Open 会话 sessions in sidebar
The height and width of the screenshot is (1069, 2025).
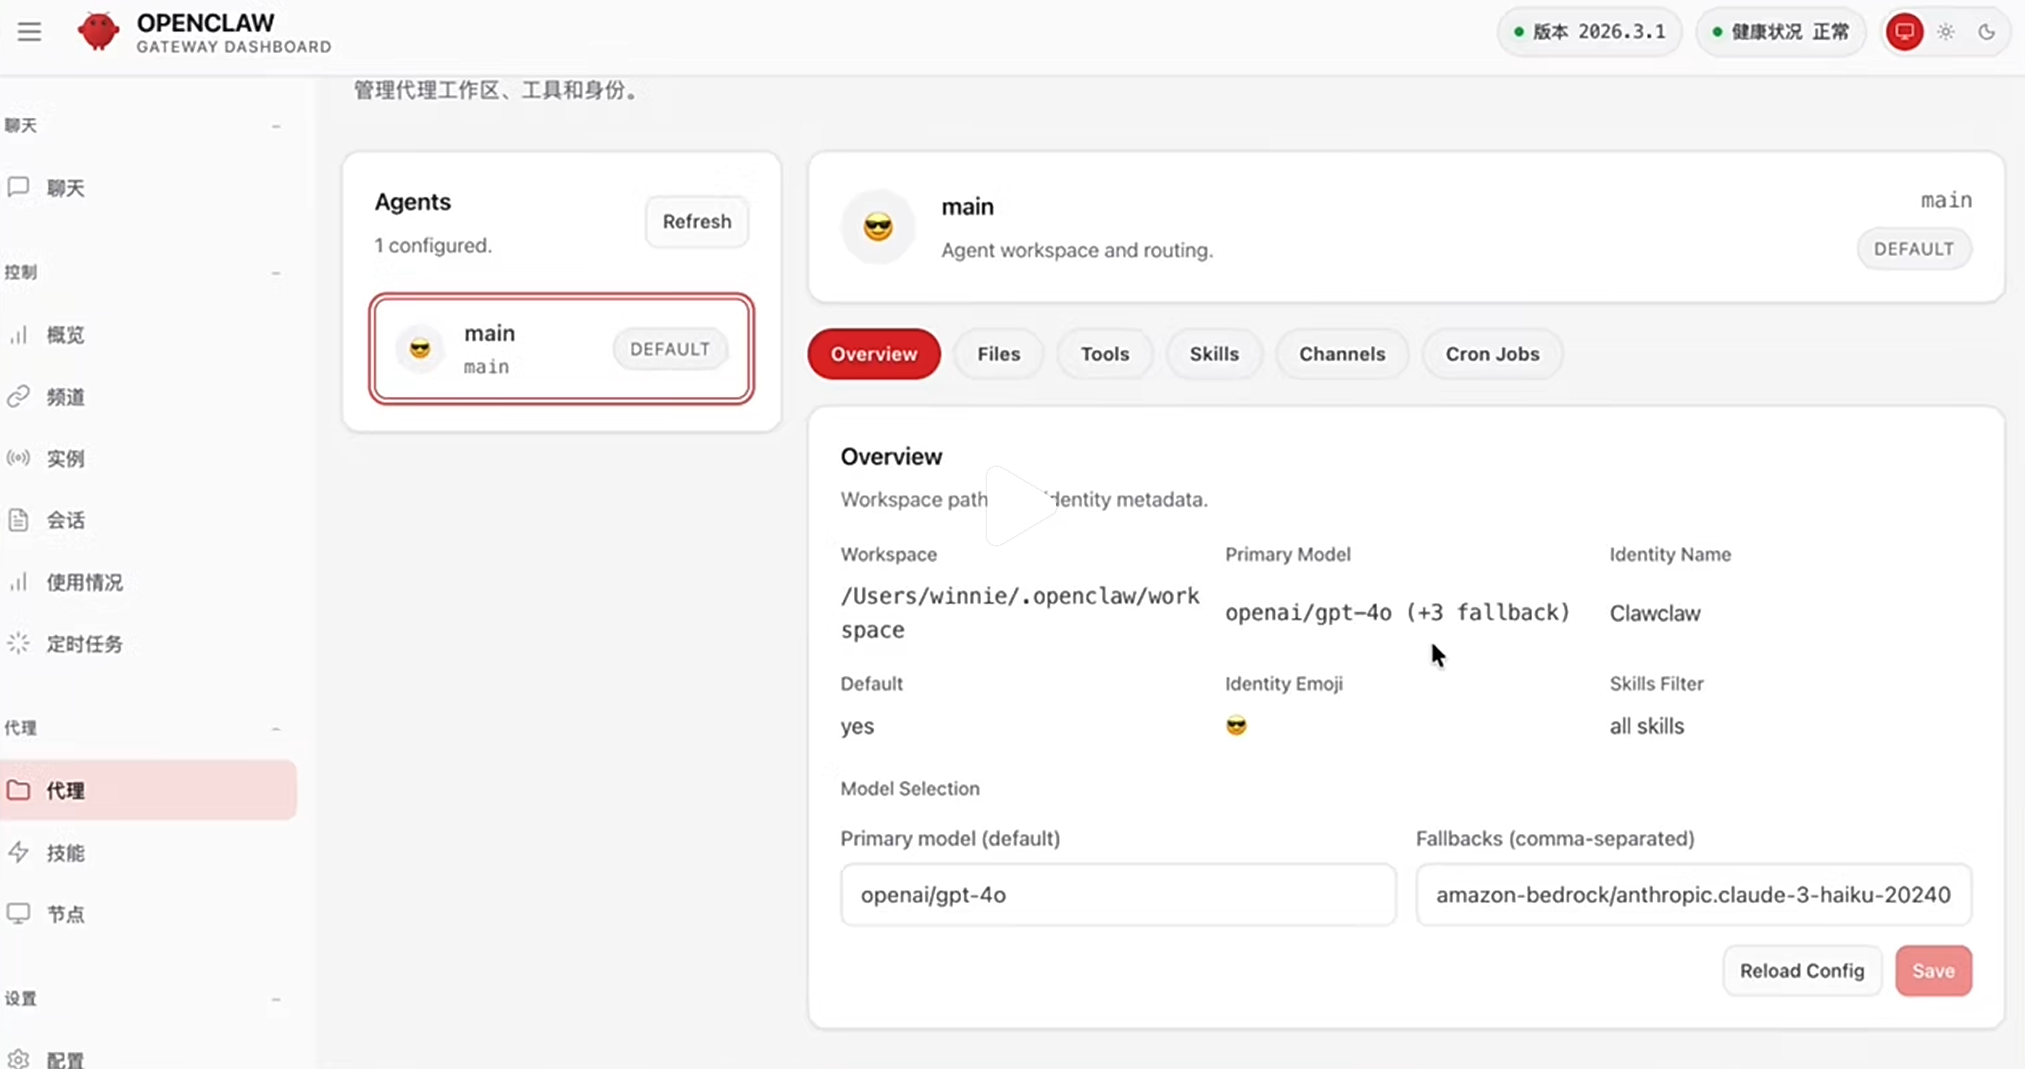coord(148,520)
